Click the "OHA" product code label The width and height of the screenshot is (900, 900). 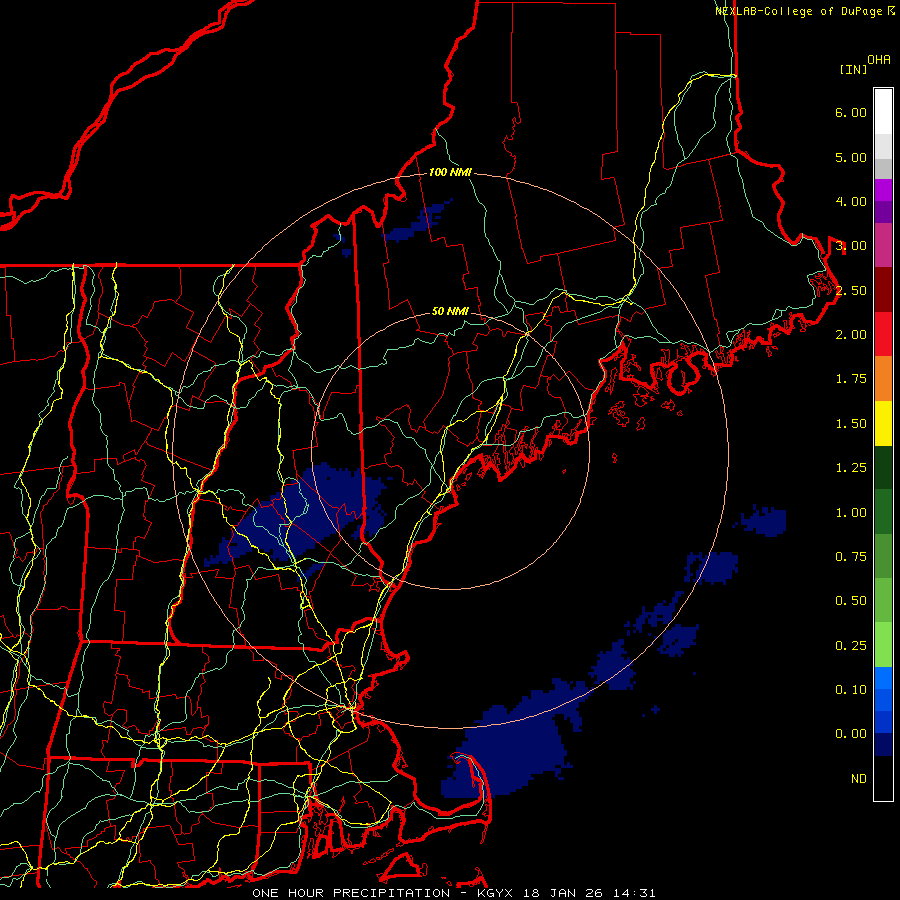[x=879, y=60]
